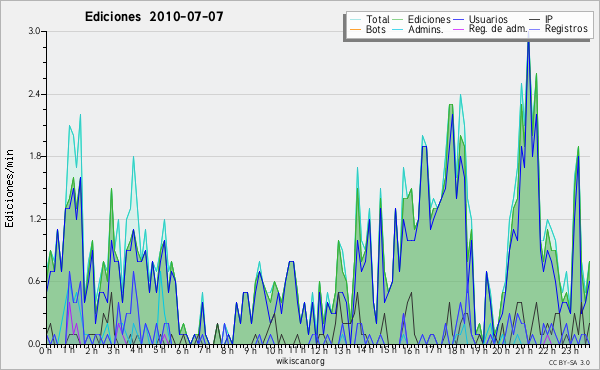Click the 3.0 y-axis value
The height and width of the screenshot is (370, 600).
[34, 31]
